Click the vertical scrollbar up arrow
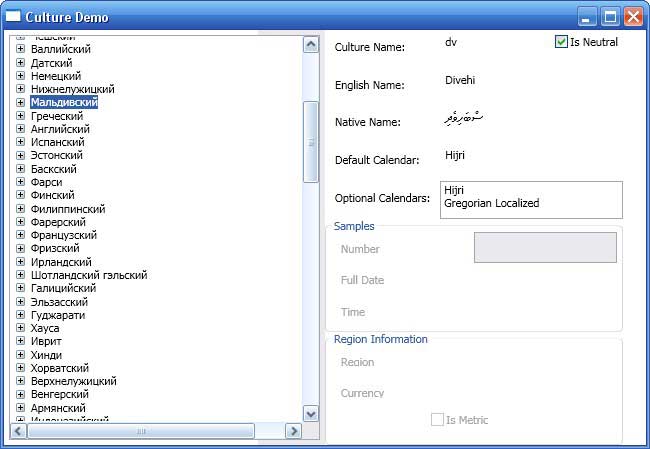 pyautogui.click(x=311, y=44)
